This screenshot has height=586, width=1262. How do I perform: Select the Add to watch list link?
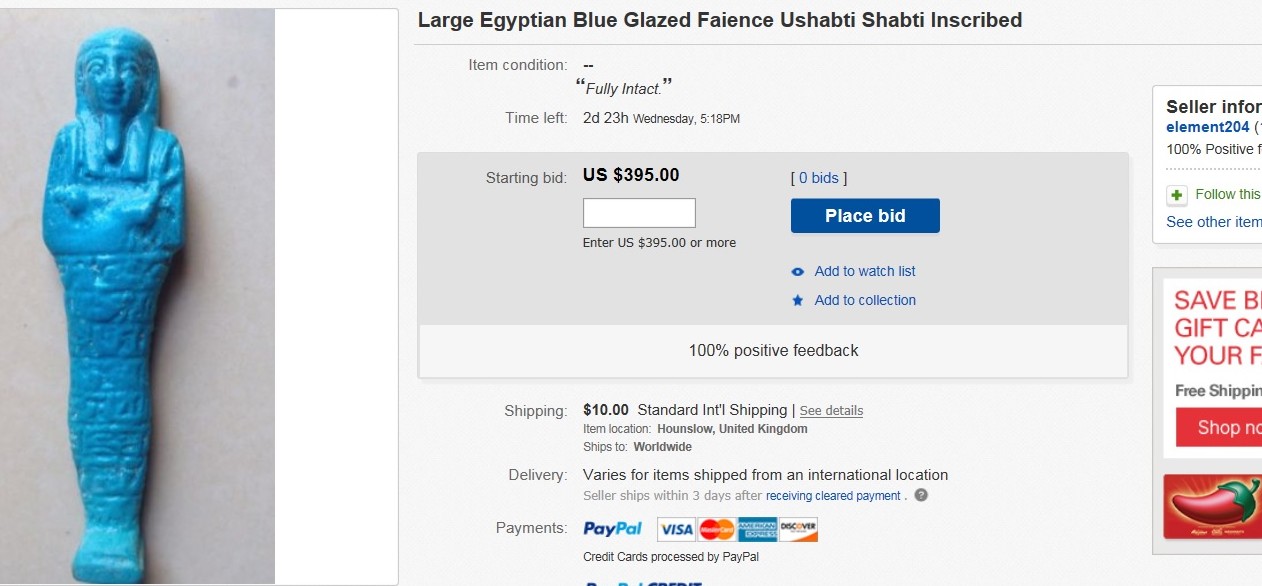(x=865, y=271)
